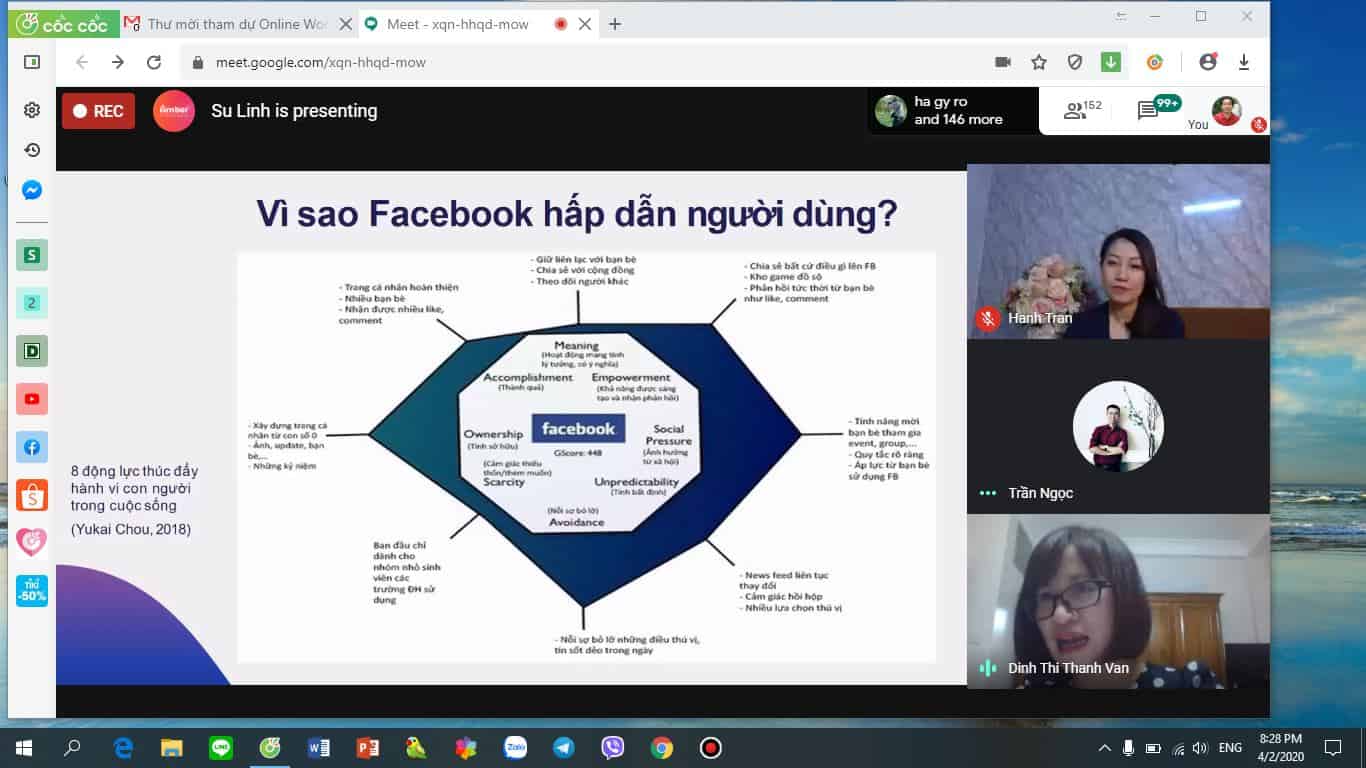Switch the ENG input language
Viewport: 1366px width, 768px height.
click(1230, 747)
